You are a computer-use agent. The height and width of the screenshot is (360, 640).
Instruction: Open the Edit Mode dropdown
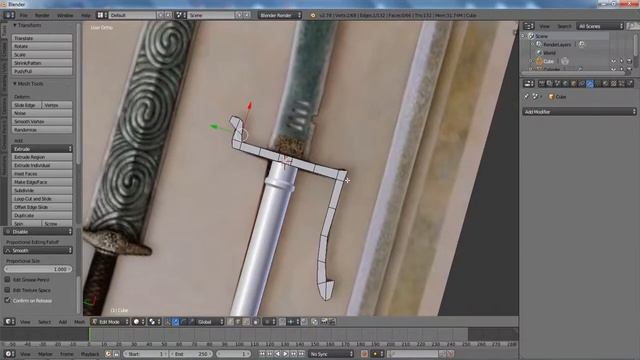109,322
